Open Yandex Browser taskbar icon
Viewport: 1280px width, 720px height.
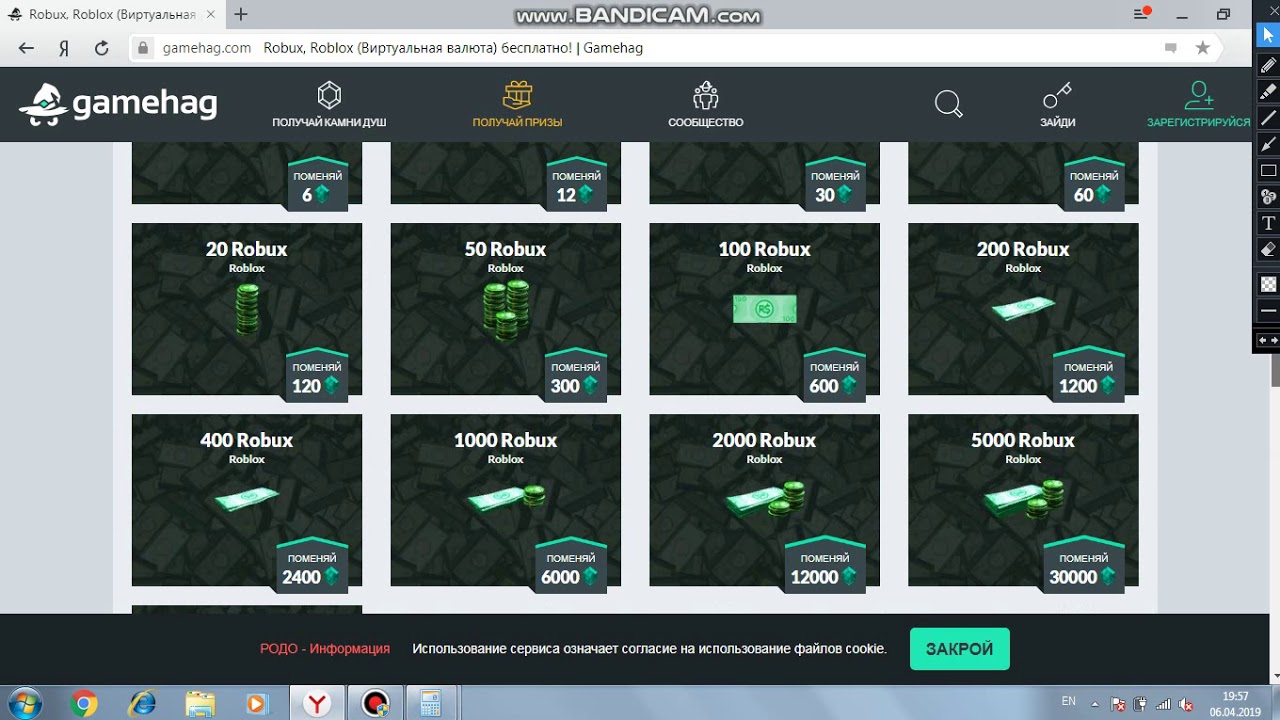(317, 703)
